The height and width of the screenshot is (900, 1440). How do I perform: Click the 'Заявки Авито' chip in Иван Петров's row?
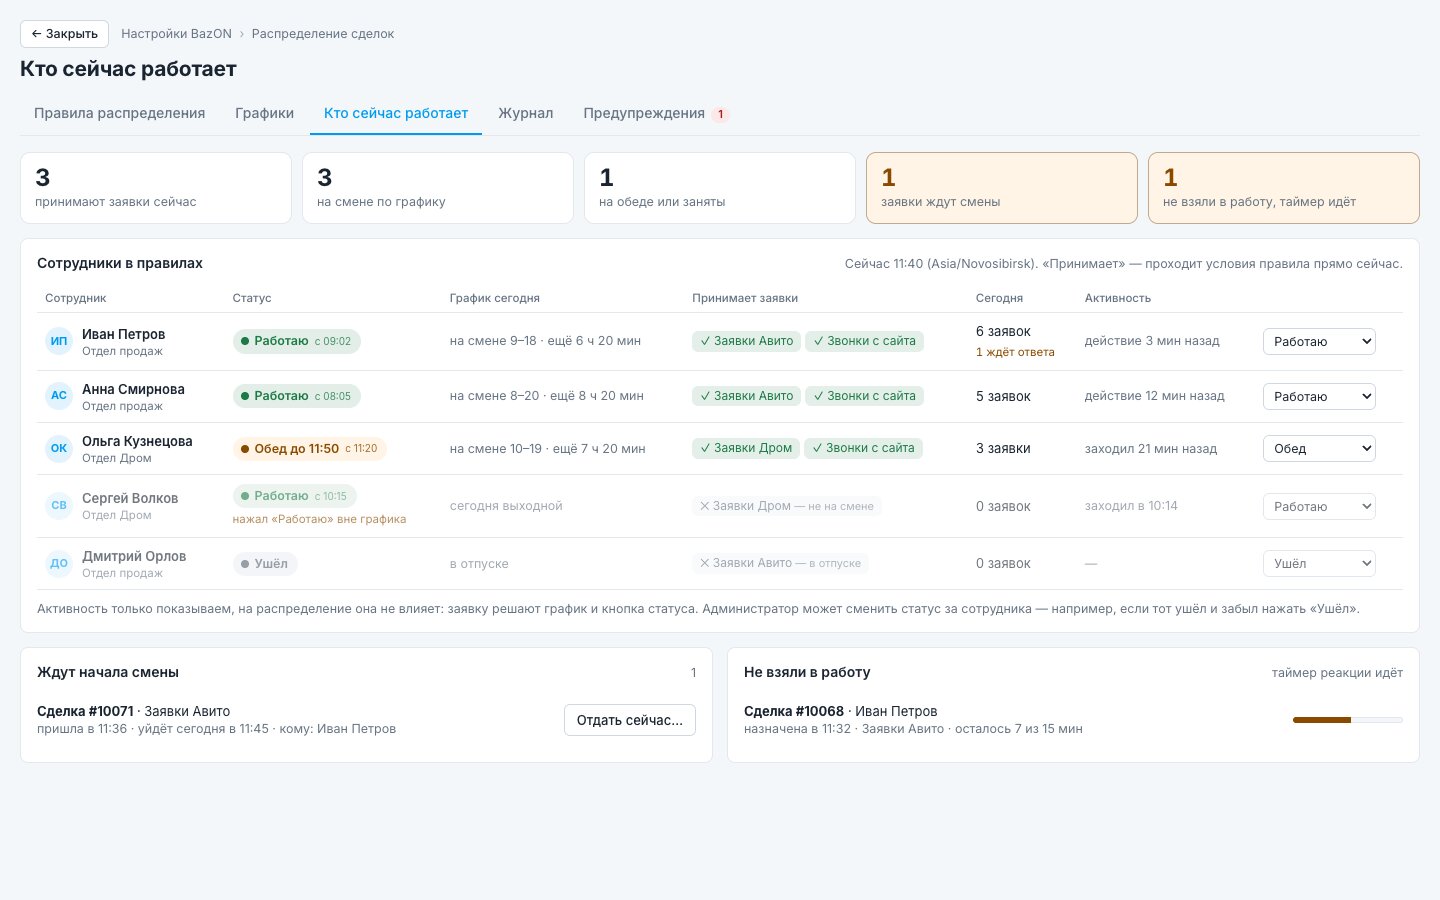[747, 342]
